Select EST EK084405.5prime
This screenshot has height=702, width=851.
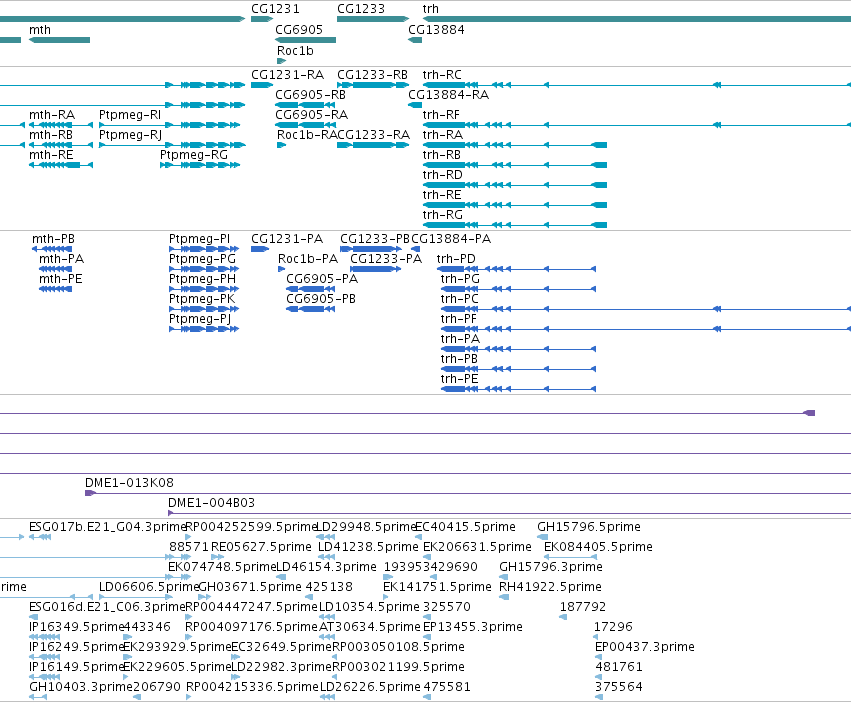point(571,557)
